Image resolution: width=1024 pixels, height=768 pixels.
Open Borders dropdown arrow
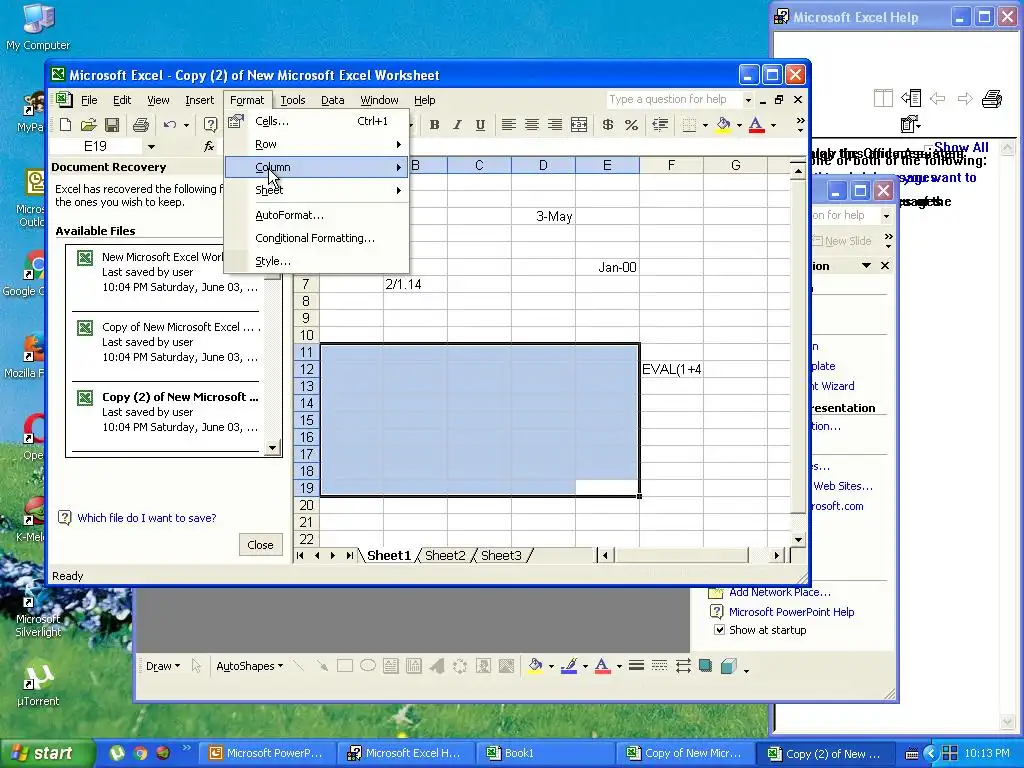705,125
